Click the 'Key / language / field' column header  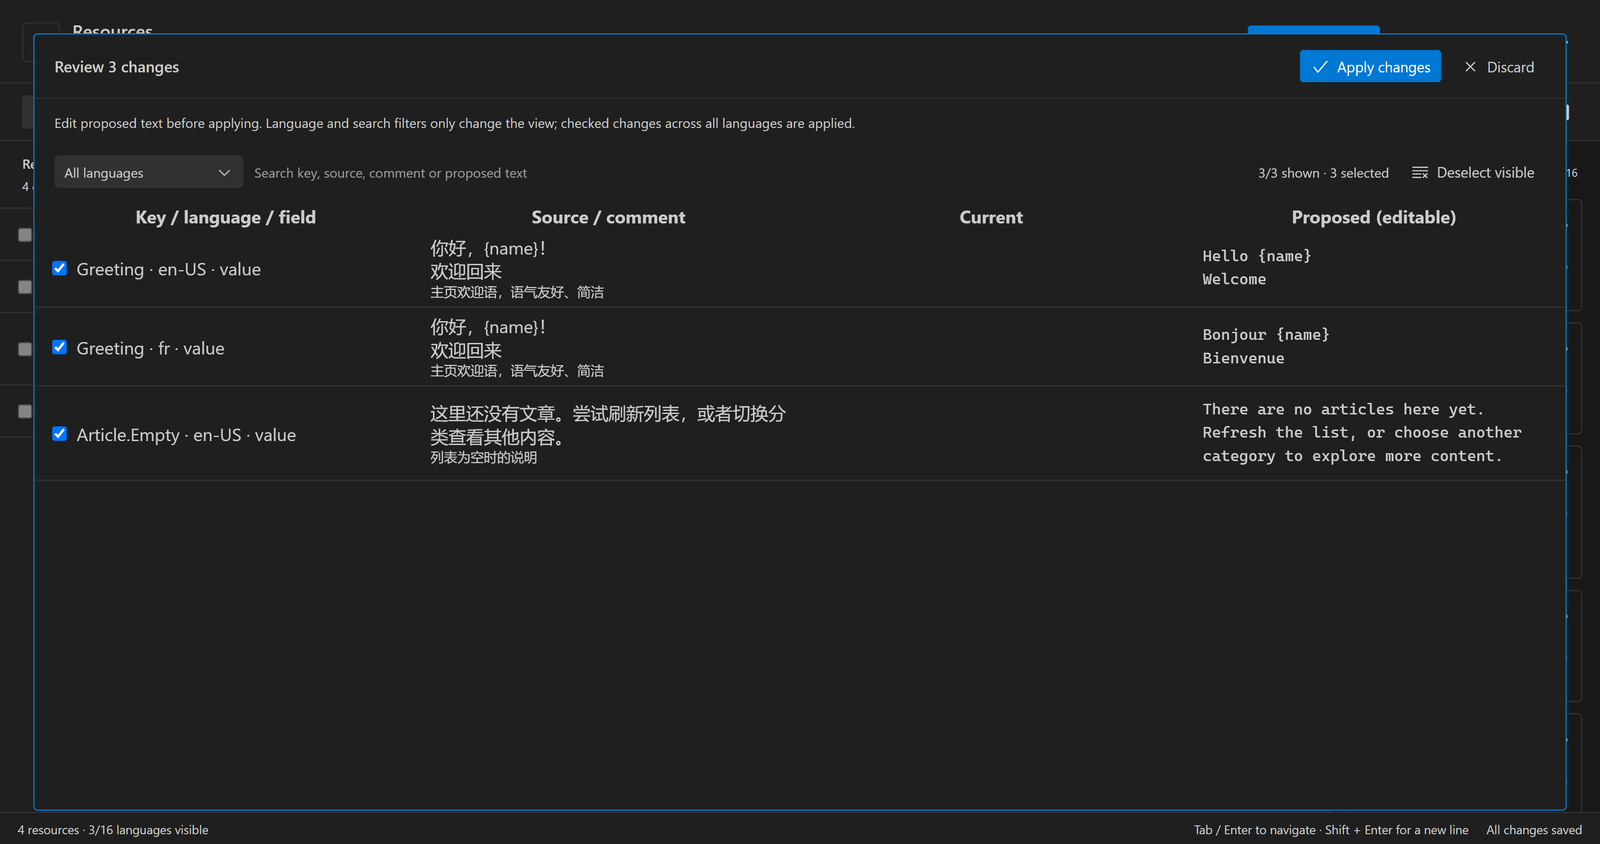tap(226, 217)
